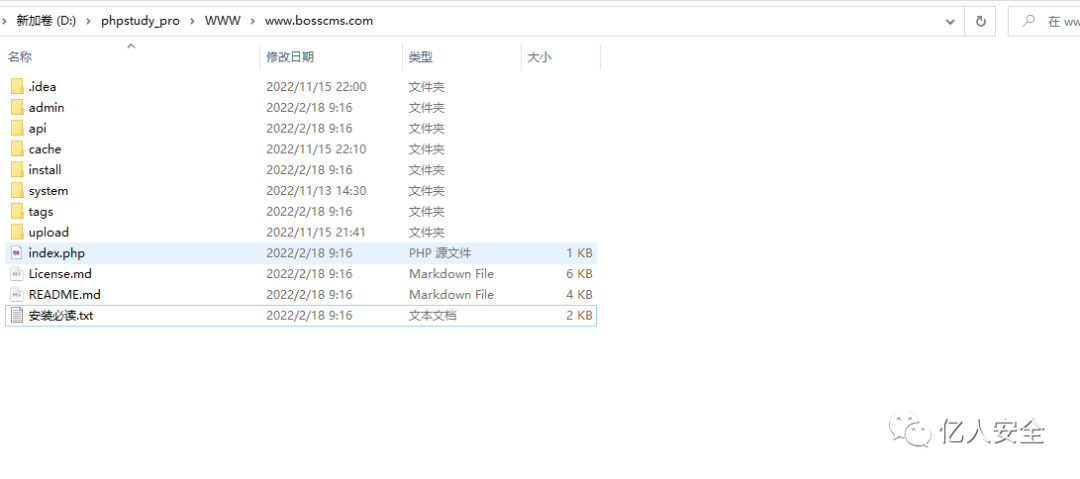Select the tags folder icon
The width and height of the screenshot is (1080, 479).
pyautogui.click(x=17, y=212)
